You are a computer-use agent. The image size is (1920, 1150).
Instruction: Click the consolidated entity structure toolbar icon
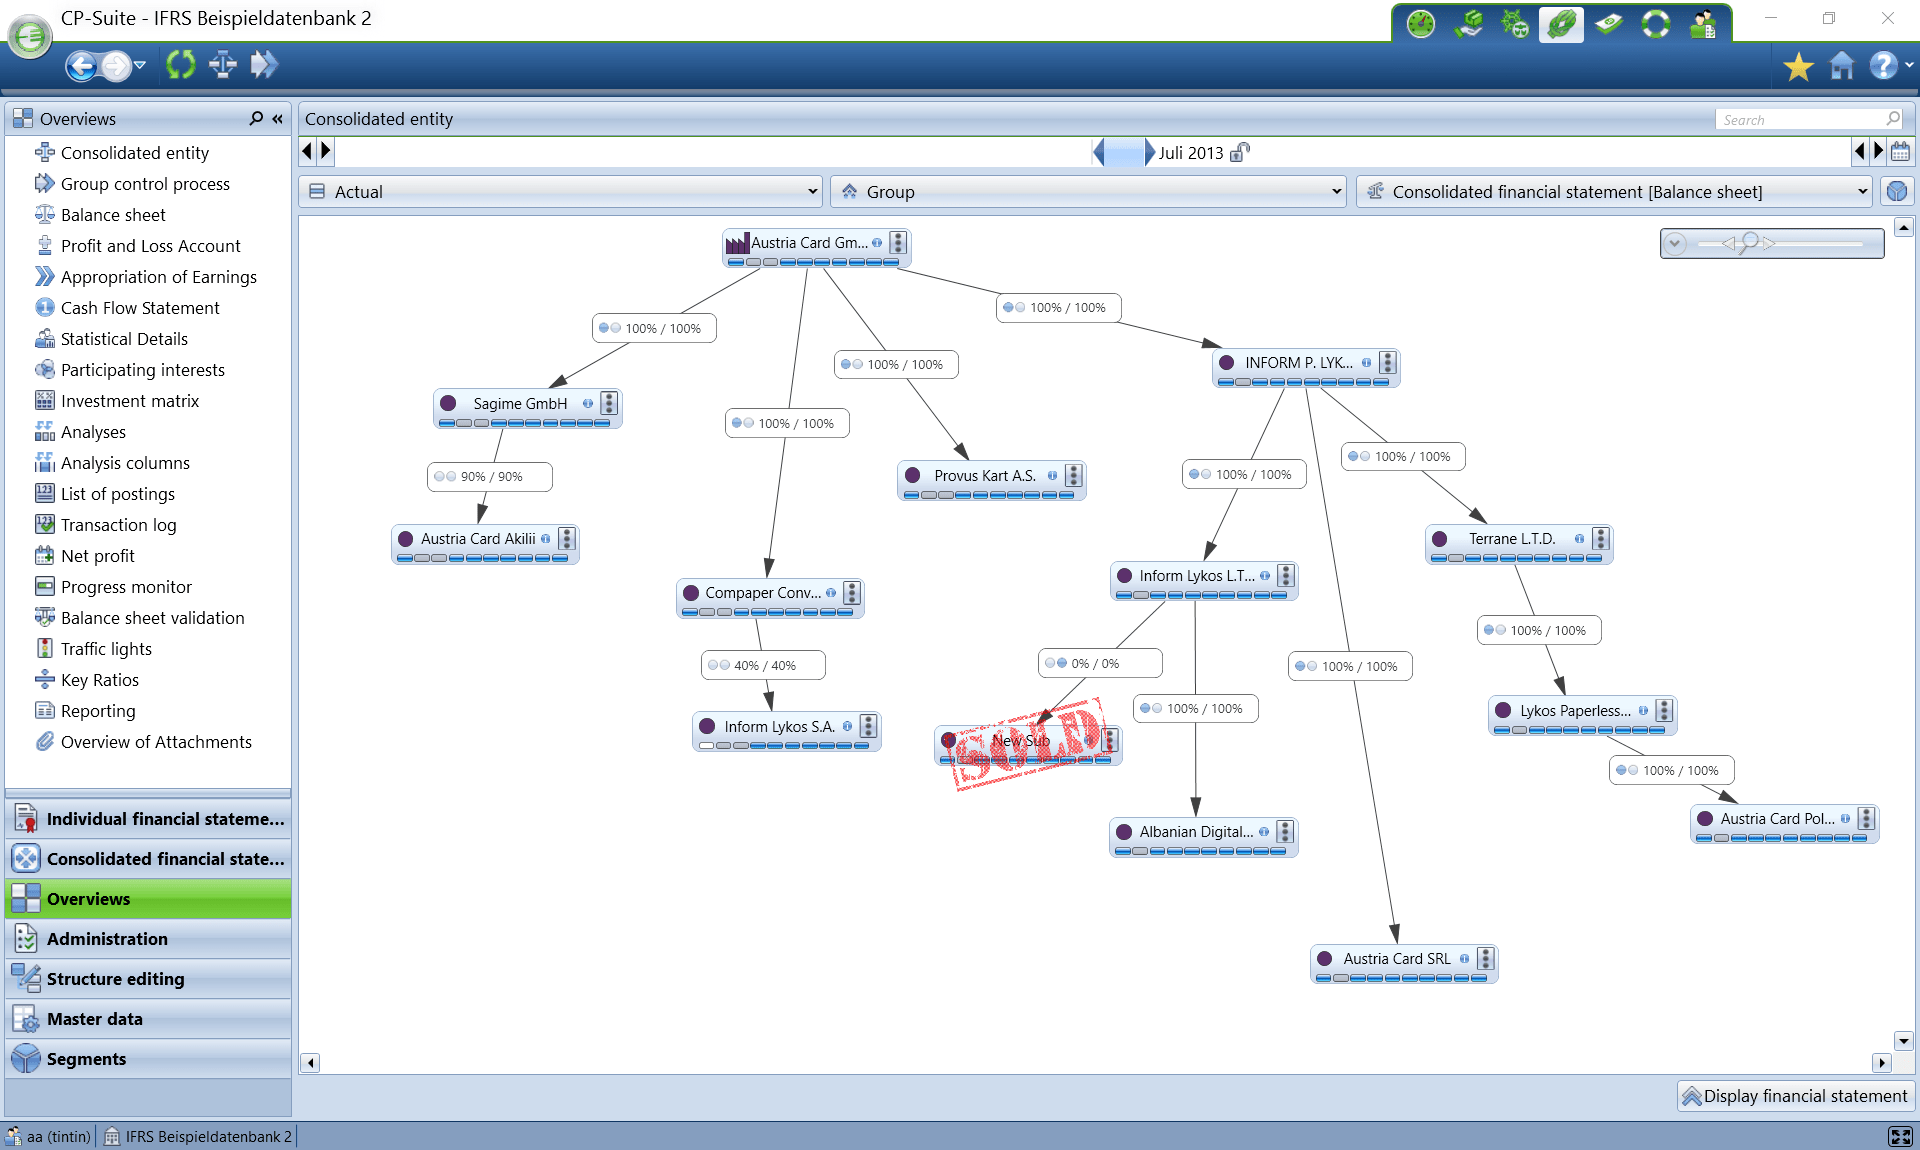[222, 65]
